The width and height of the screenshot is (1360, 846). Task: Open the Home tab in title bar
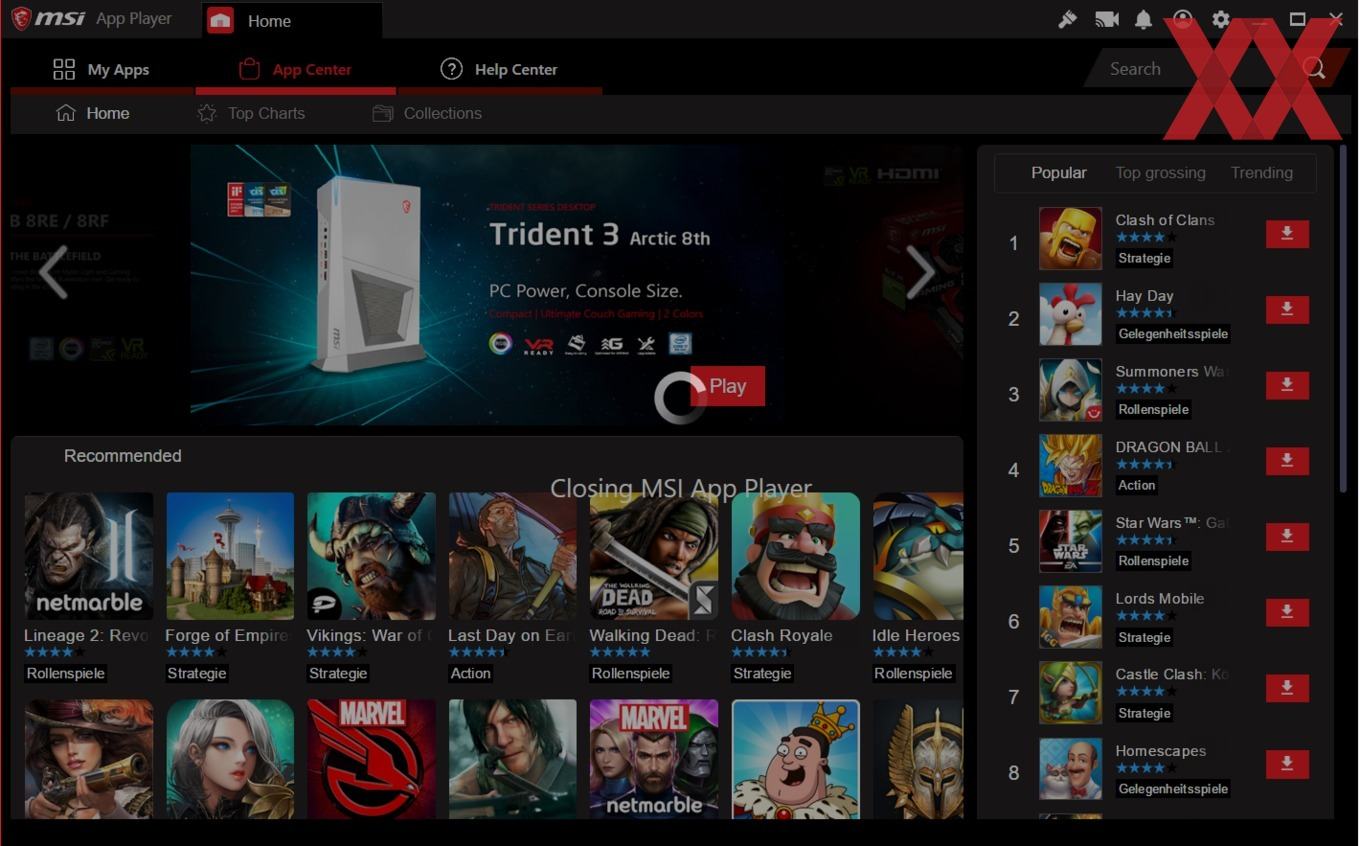pos(291,20)
